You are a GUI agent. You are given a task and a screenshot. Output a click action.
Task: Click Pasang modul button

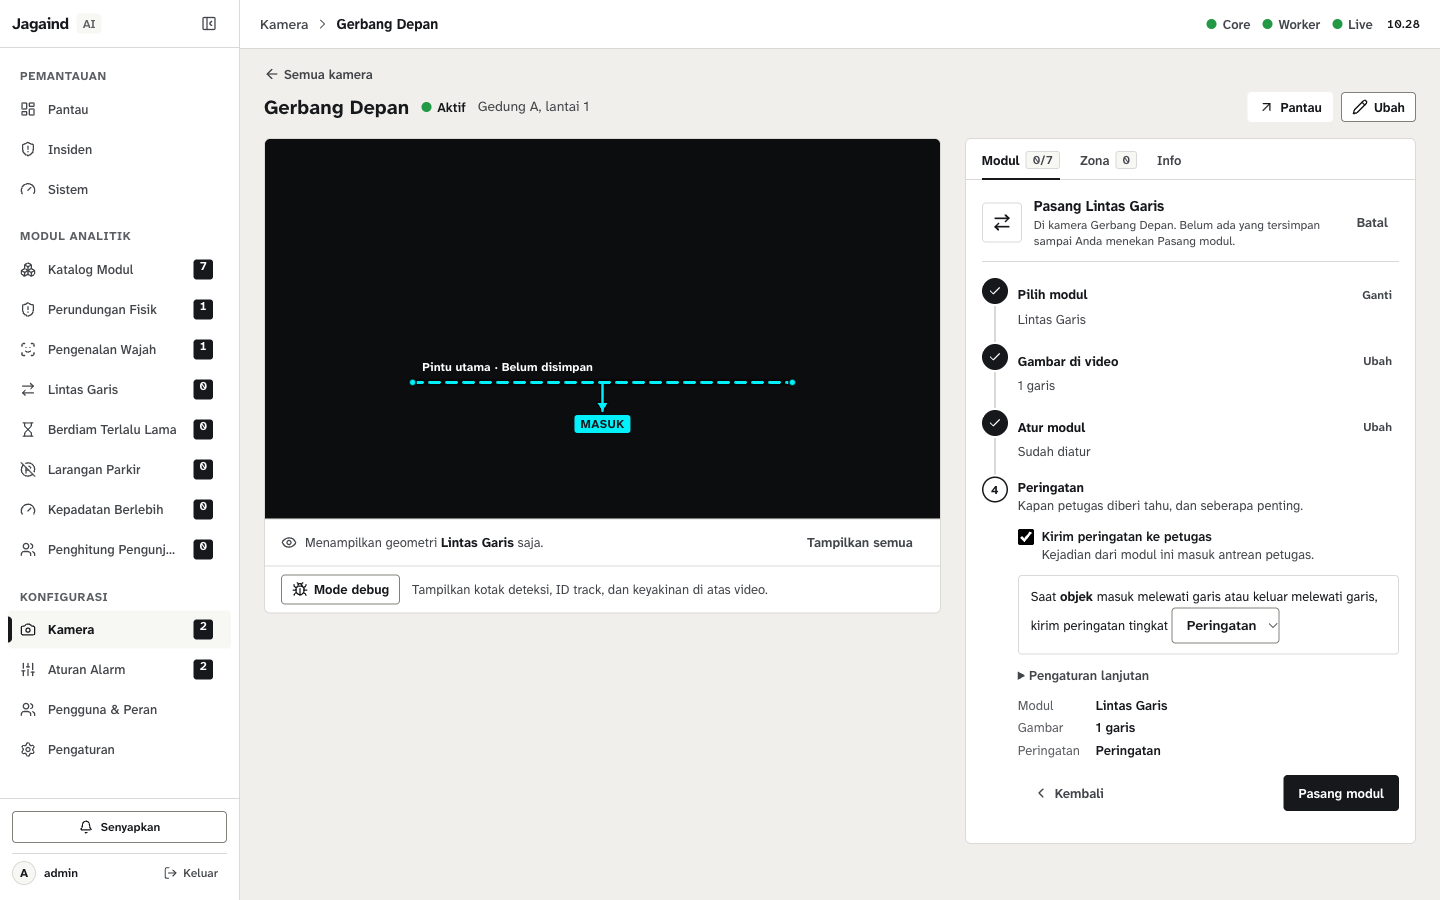(1341, 793)
